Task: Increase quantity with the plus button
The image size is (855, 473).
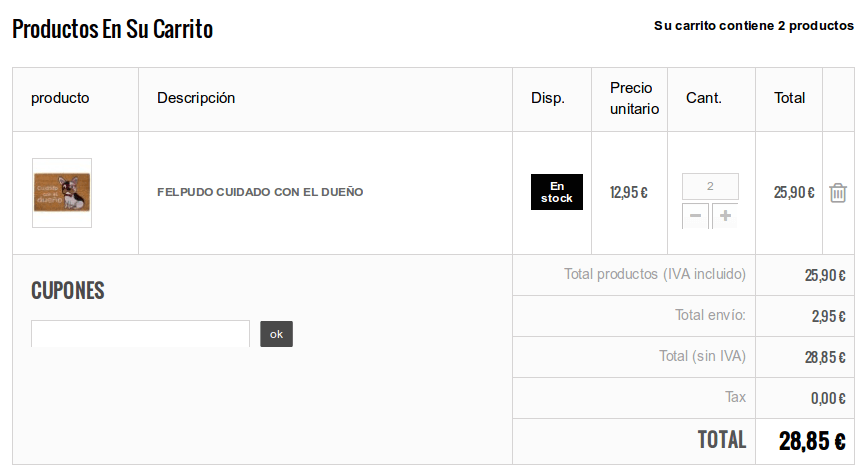Action: pos(725,216)
